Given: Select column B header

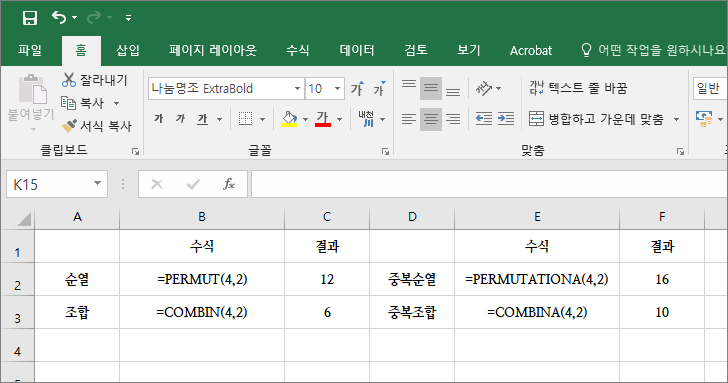Looking at the screenshot, I should 202,217.
